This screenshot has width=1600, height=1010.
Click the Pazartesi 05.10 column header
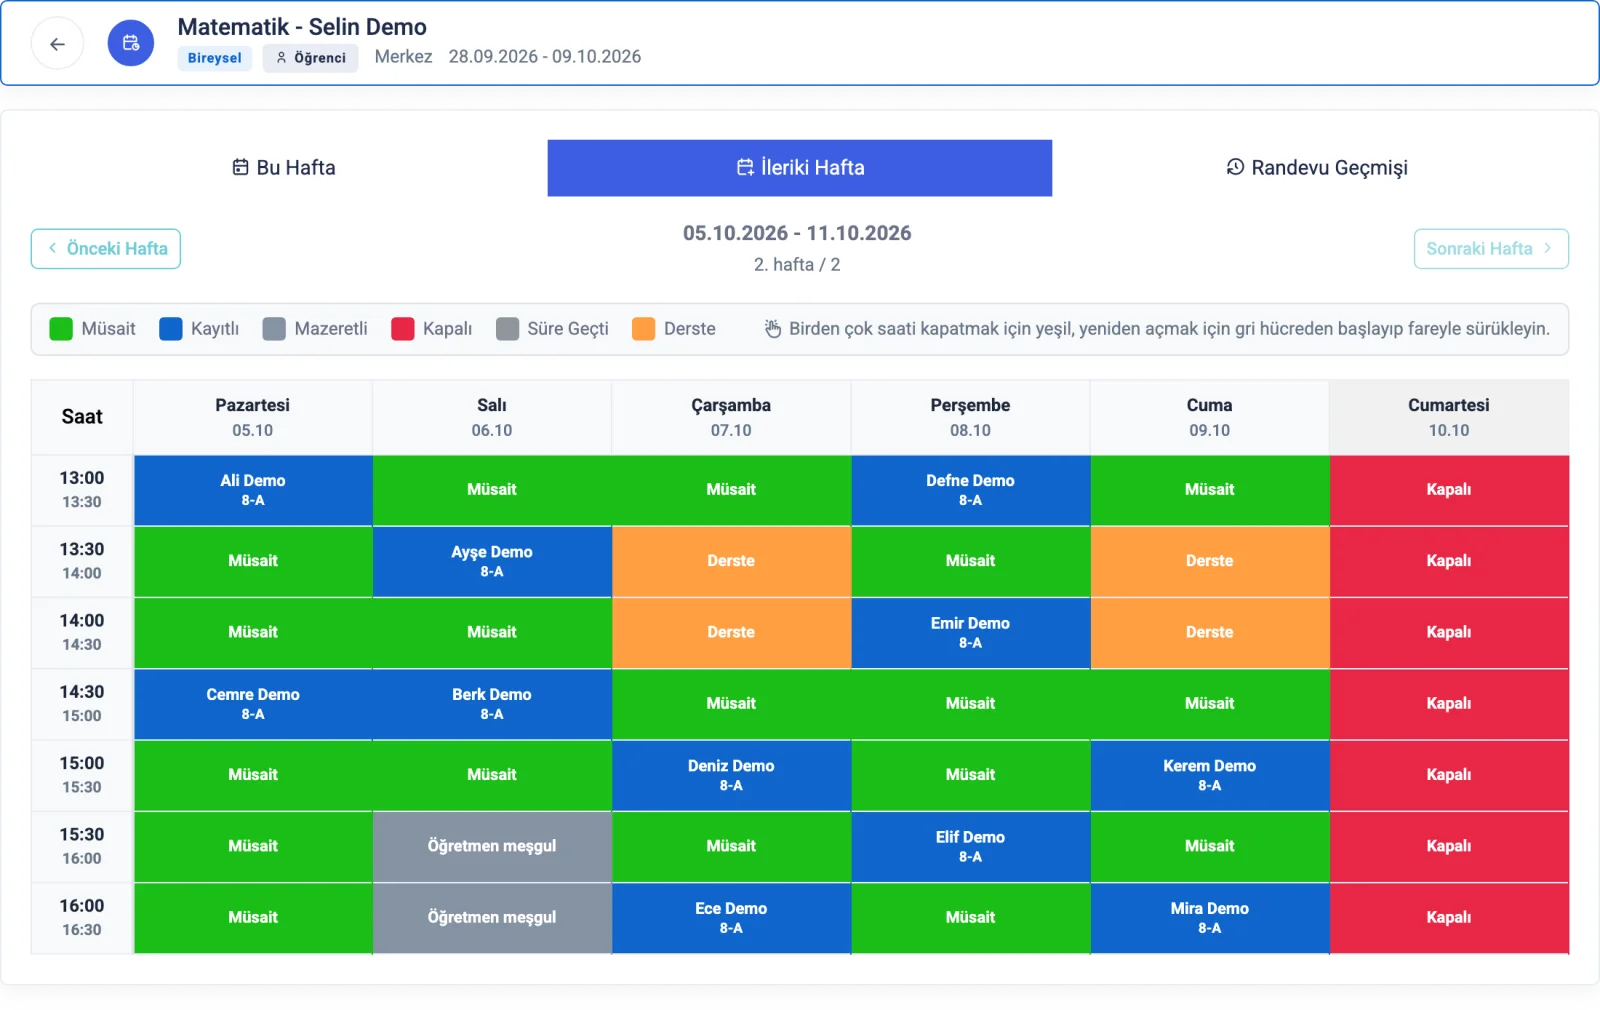(253, 417)
